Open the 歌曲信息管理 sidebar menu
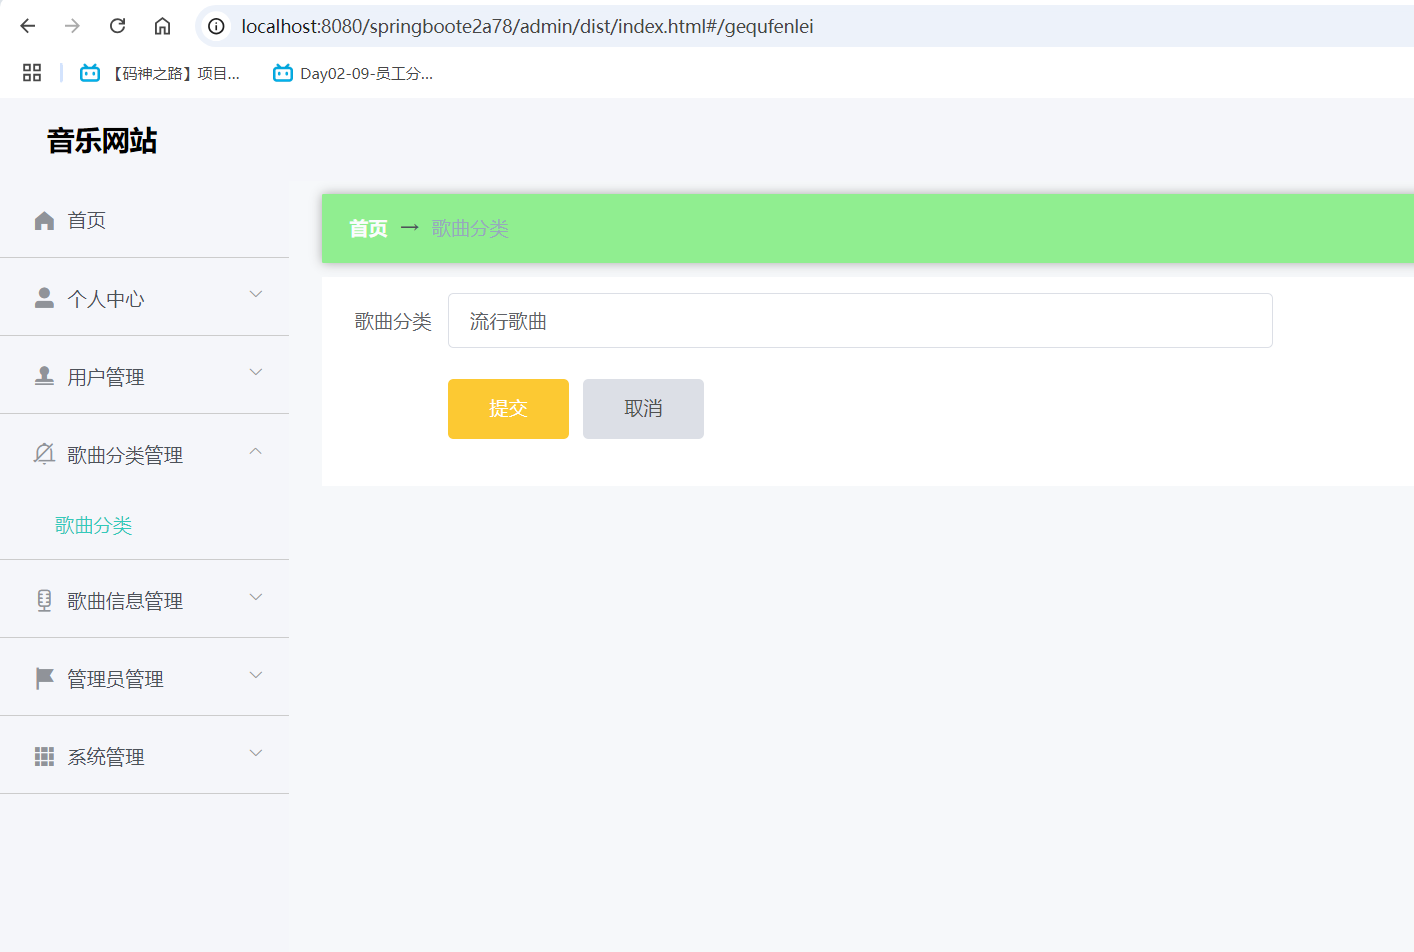Image resolution: width=1414 pixels, height=952 pixels. pos(144,600)
